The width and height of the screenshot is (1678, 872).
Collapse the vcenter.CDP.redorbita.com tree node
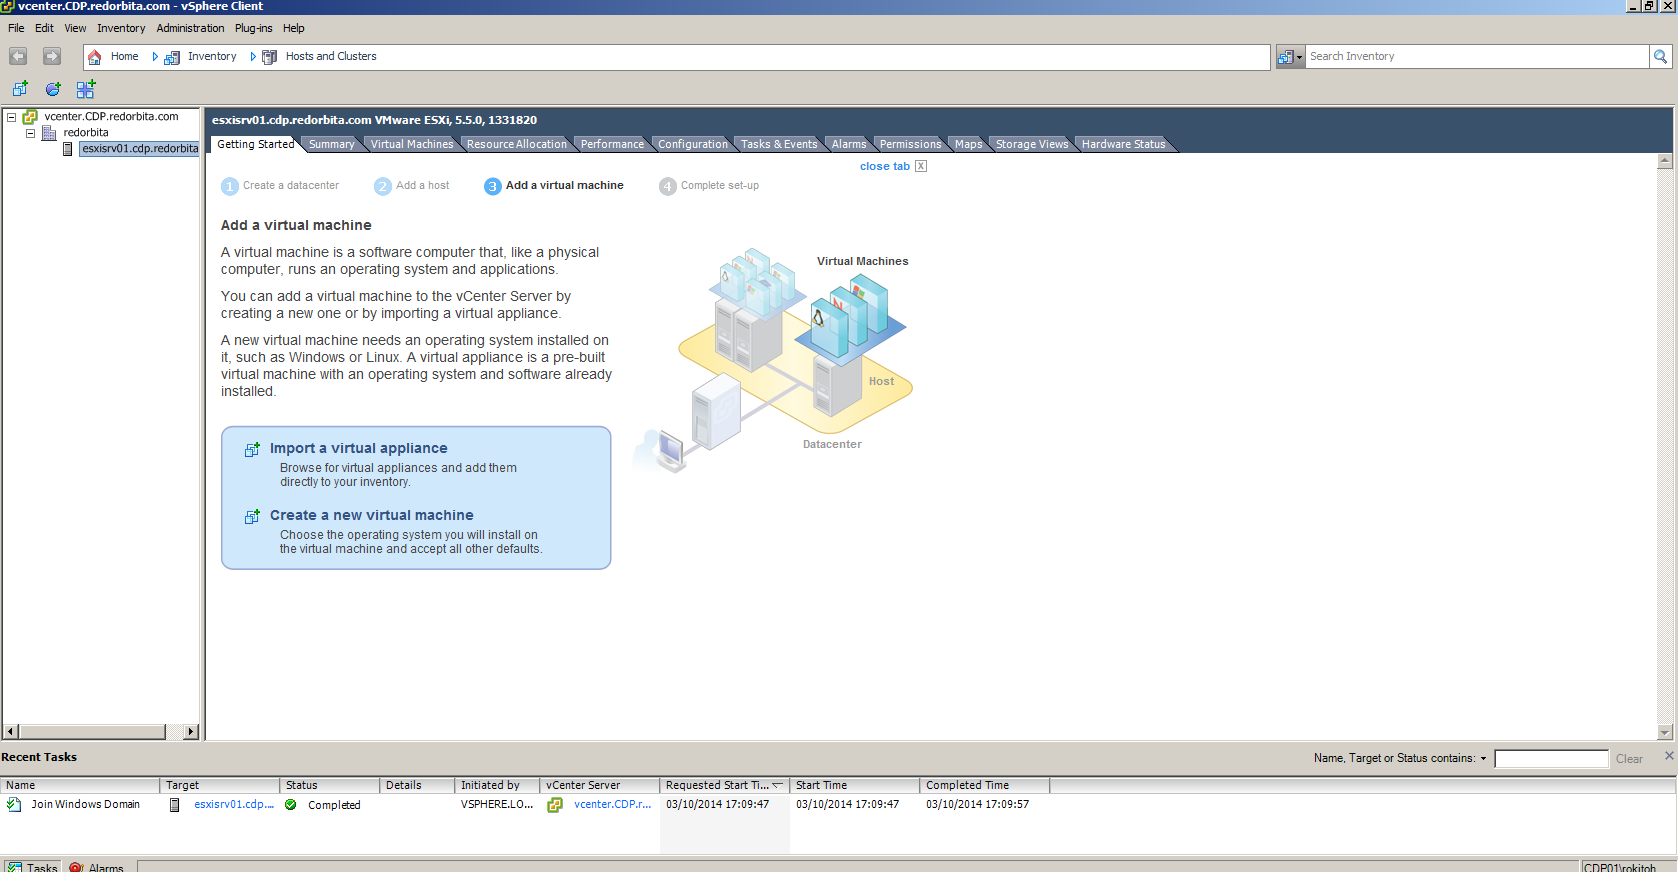coord(12,117)
